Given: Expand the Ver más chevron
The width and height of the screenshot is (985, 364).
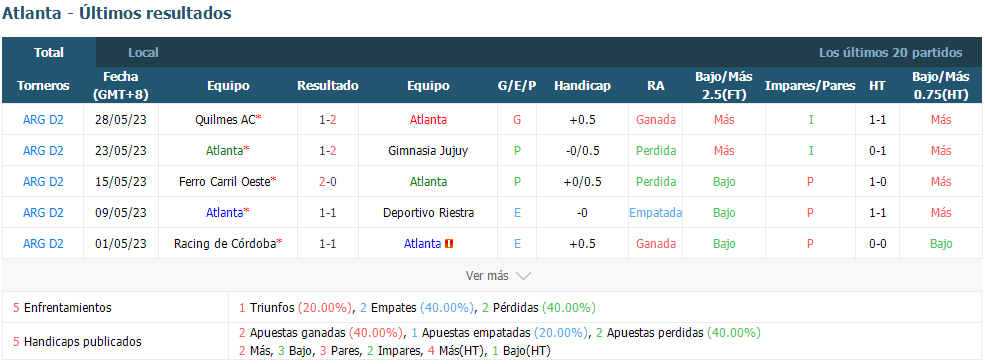Looking at the screenshot, I should pyautogui.click(x=524, y=276).
